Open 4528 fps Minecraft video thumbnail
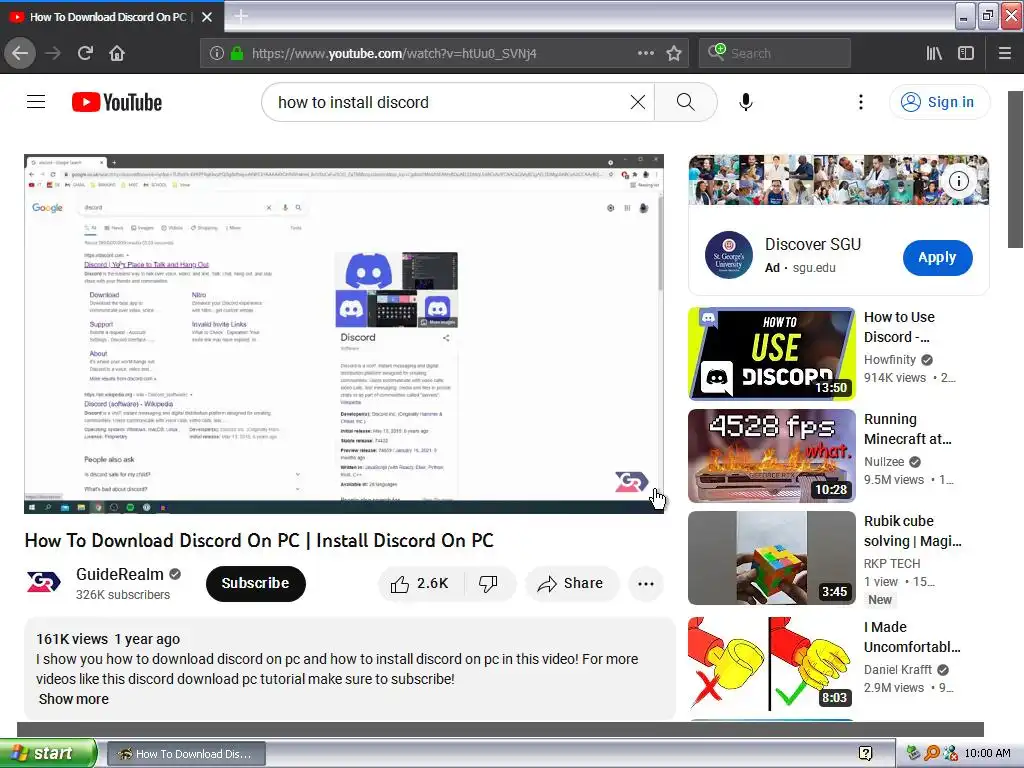This screenshot has height=768, width=1024. pos(771,455)
